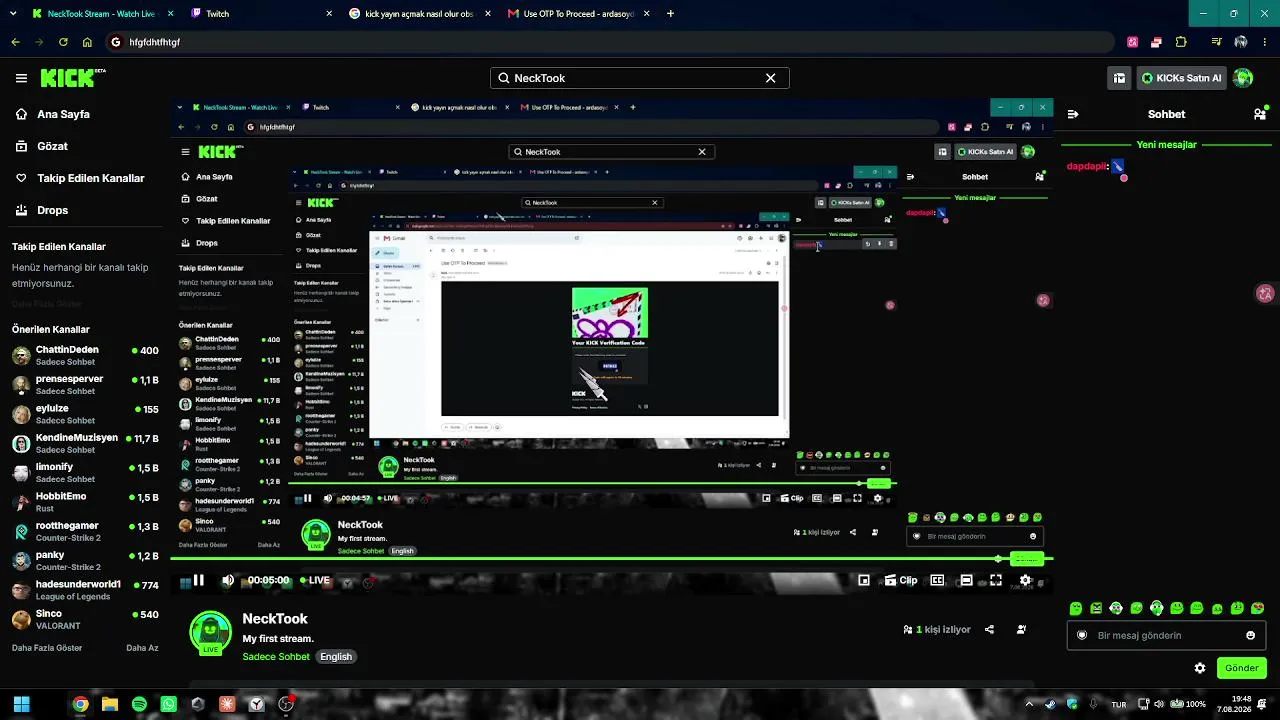
Task: Open the browser three-dot menu
Action: tap(1265, 42)
